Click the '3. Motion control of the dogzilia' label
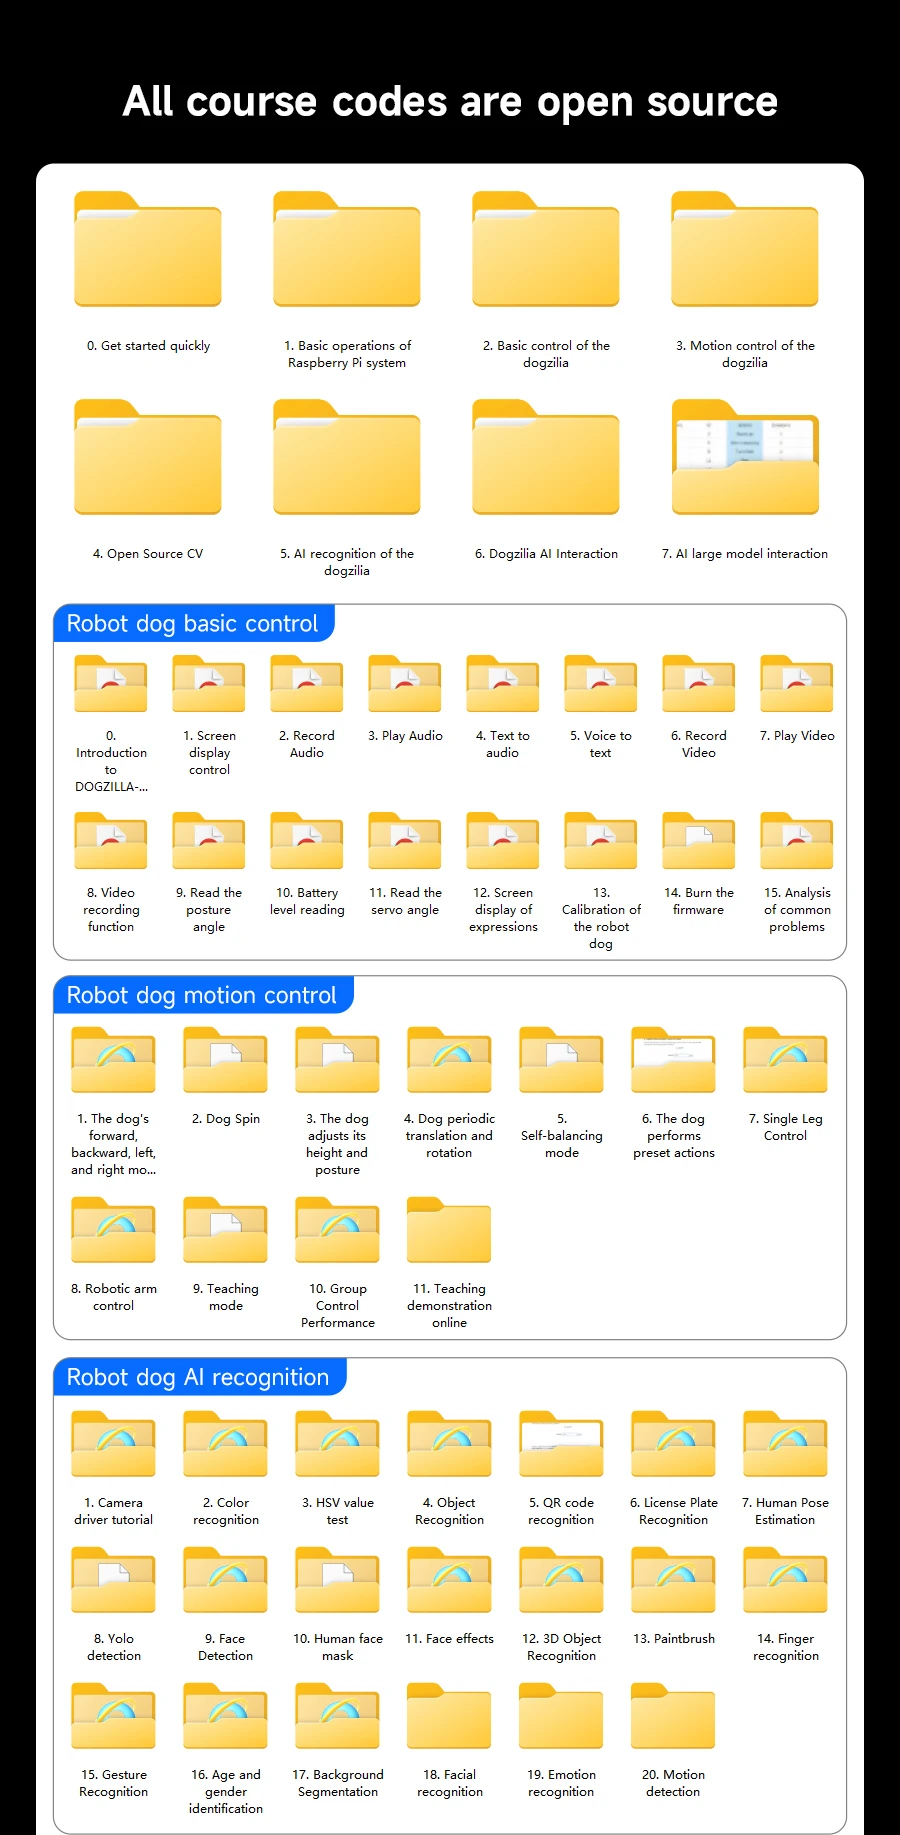Viewport: 900px width, 1835px height. coord(745,354)
